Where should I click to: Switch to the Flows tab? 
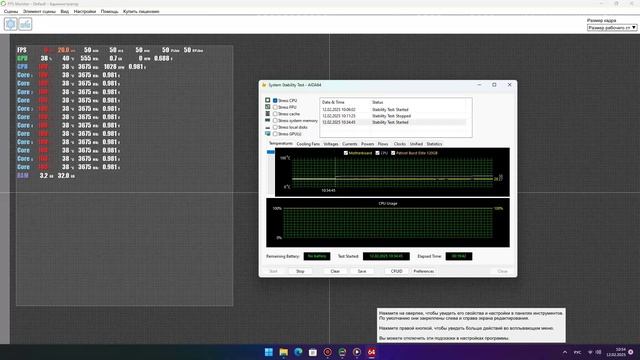383,144
